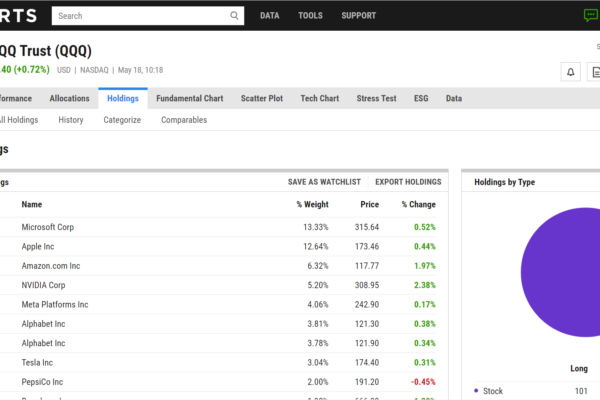Click SAVE AS WATCHLIST
This screenshot has width=600, height=400.
click(x=324, y=182)
